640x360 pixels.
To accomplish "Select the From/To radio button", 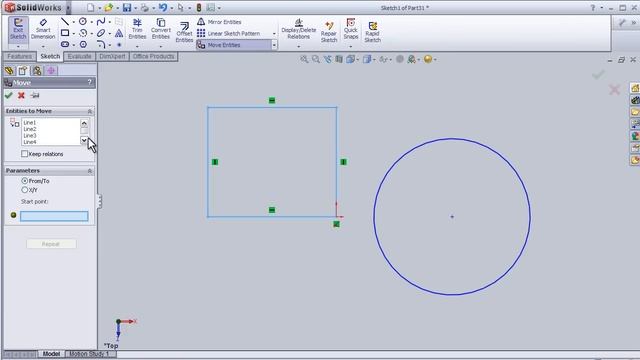I will point(24,181).
